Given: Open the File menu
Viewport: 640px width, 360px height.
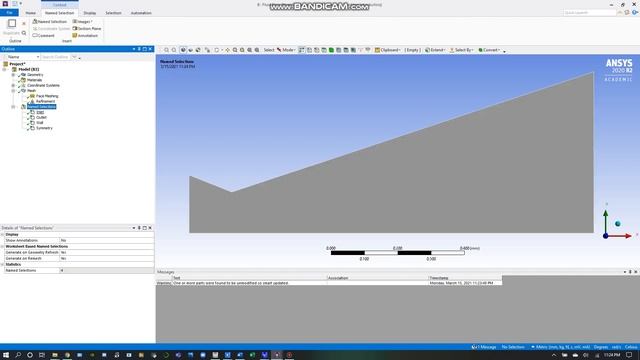Looking at the screenshot, I should (x=9, y=13).
